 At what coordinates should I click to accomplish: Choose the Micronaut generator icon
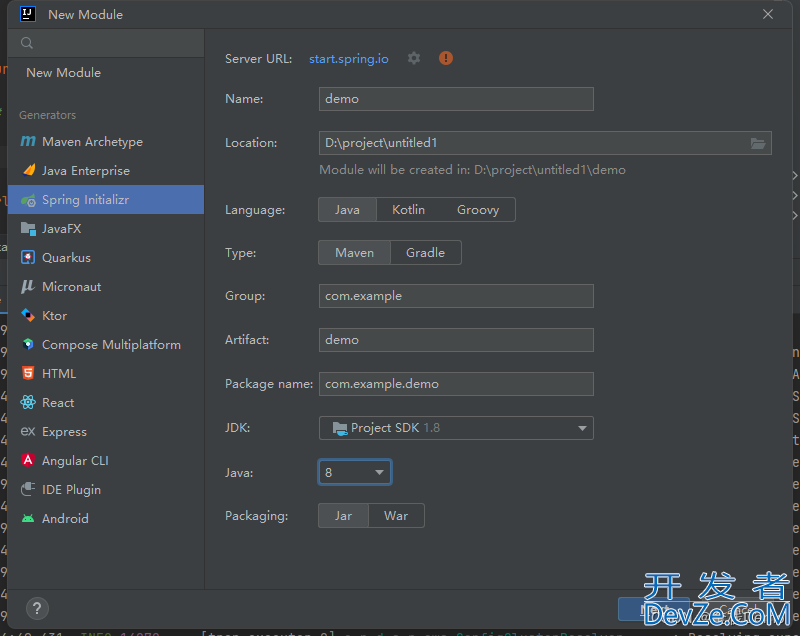click(28, 287)
